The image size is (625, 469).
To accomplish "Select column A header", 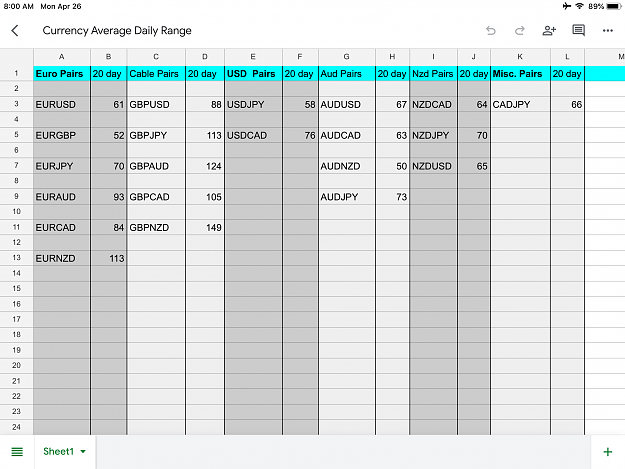I will coord(62,57).
